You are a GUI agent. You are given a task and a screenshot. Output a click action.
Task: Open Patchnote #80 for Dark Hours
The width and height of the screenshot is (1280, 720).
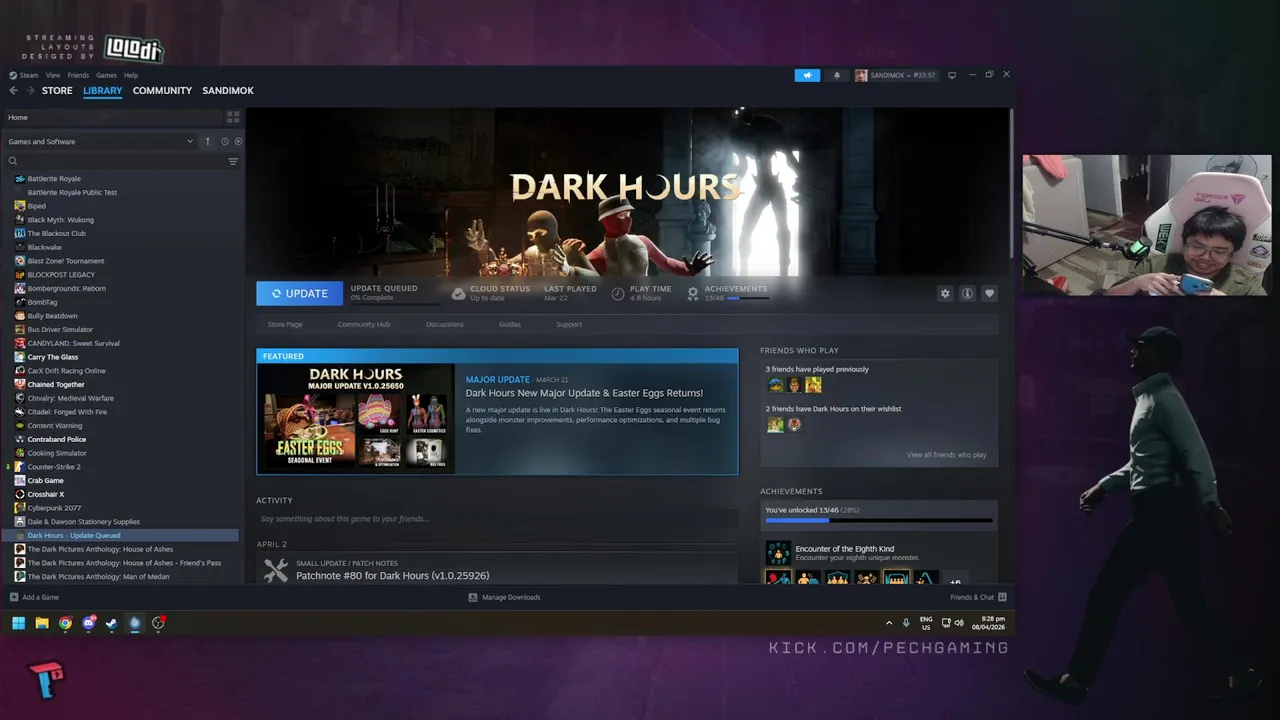[x=392, y=576]
